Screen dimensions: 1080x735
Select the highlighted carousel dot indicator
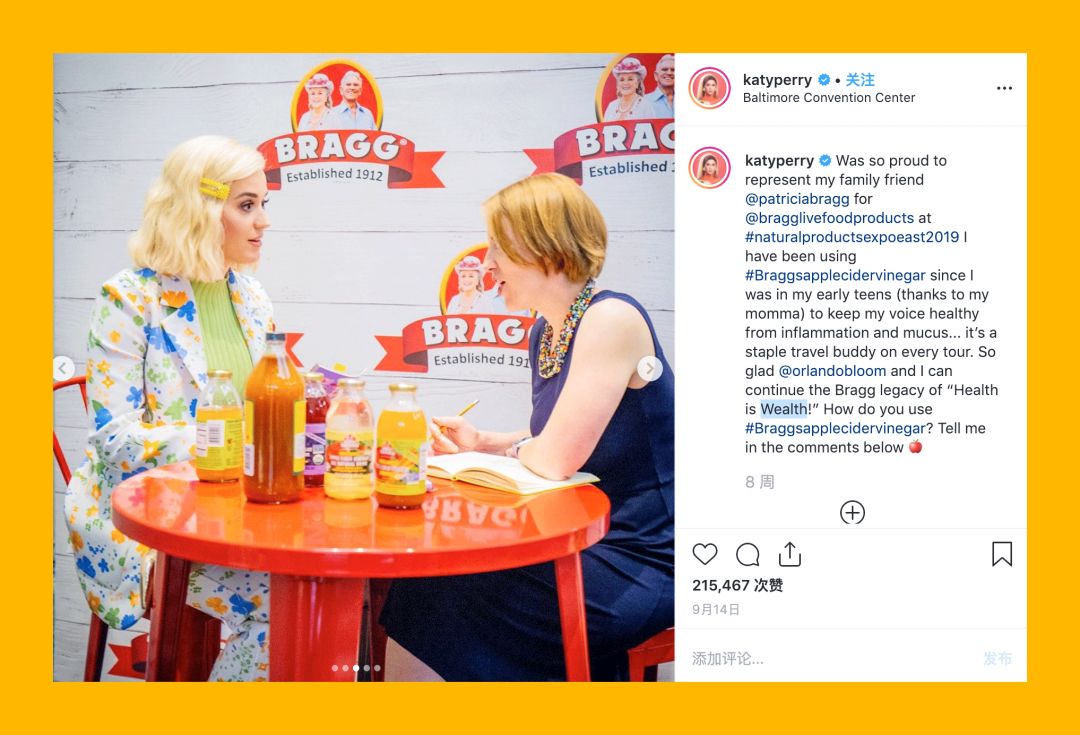click(x=356, y=668)
